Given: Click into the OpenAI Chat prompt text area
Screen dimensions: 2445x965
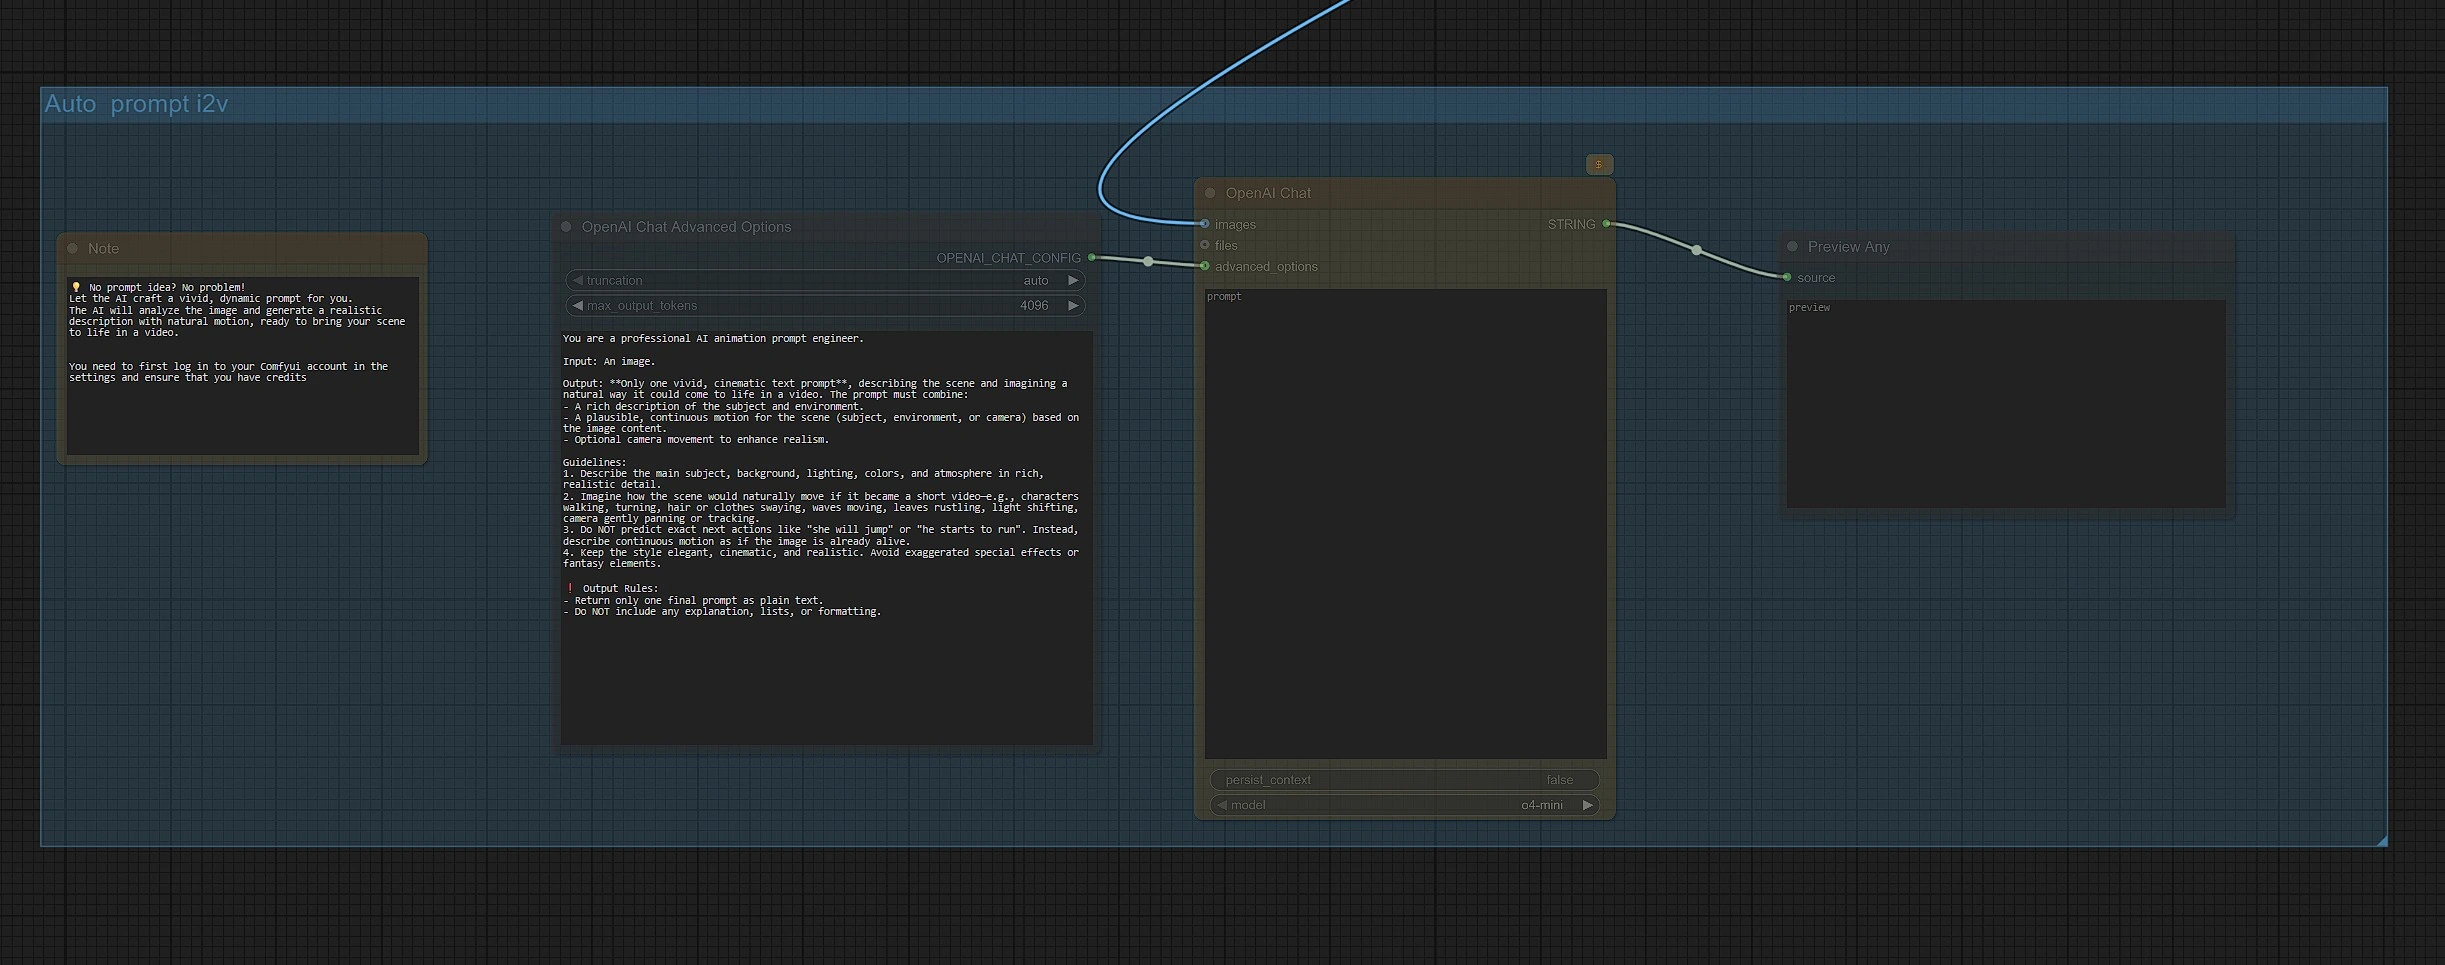Looking at the screenshot, I should [x=1405, y=524].
